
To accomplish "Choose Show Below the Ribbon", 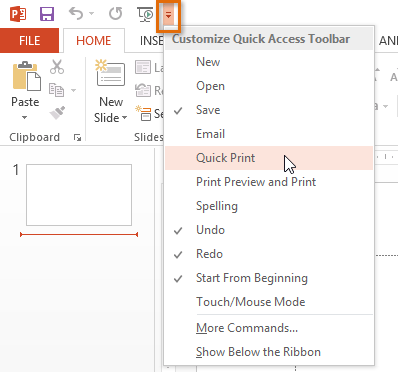I will pos(269,352).
